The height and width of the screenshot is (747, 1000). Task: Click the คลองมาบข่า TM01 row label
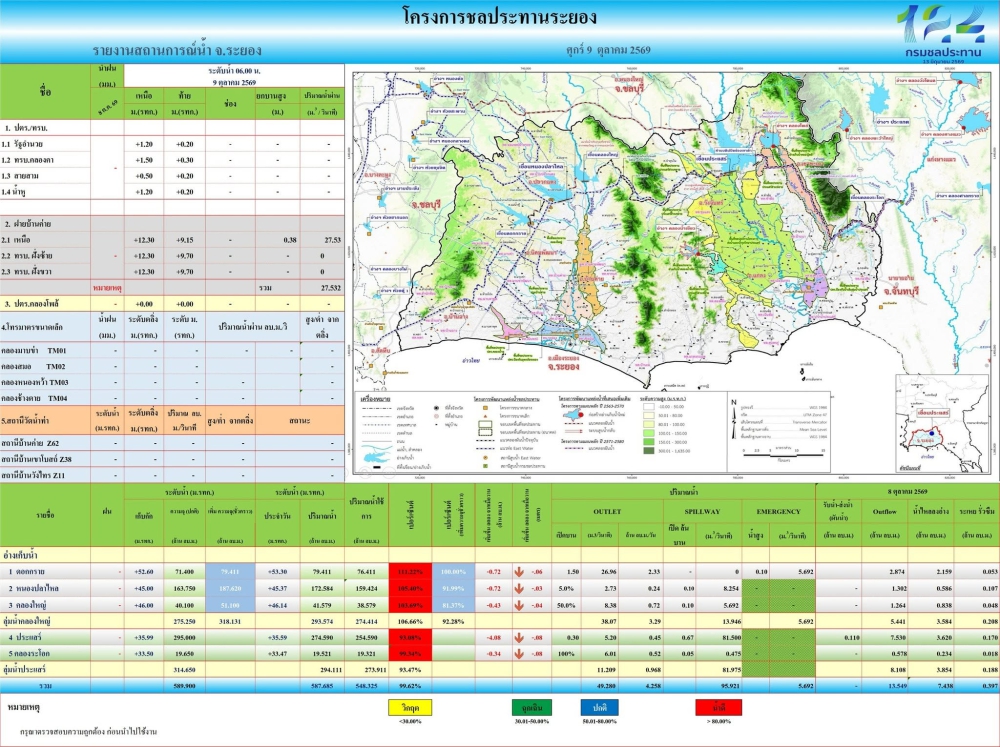pos(34,350)
